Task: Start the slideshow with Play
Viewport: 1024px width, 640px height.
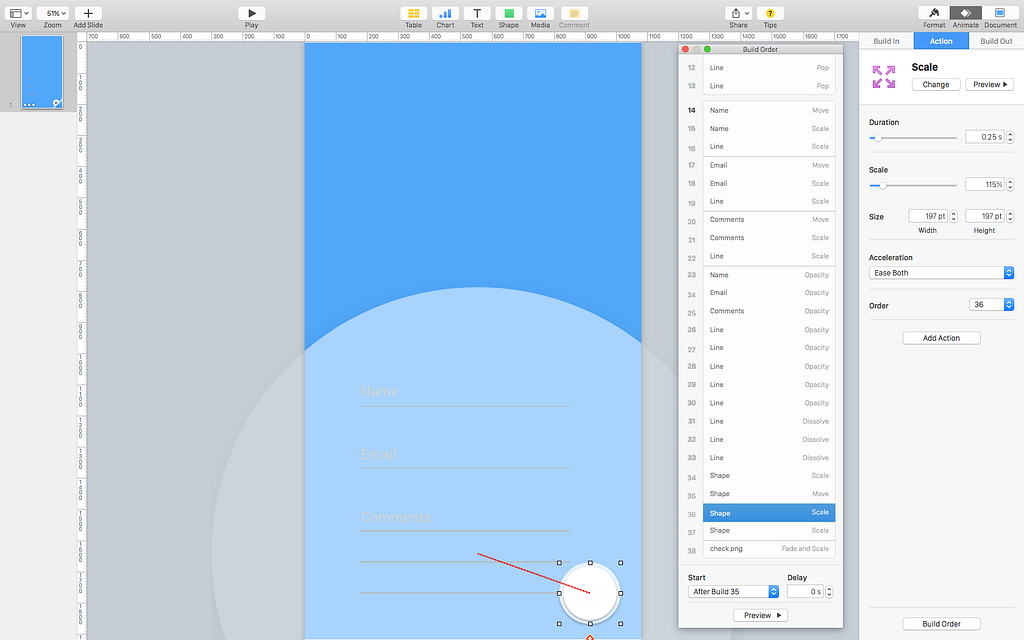Action: tap(251, 13)
